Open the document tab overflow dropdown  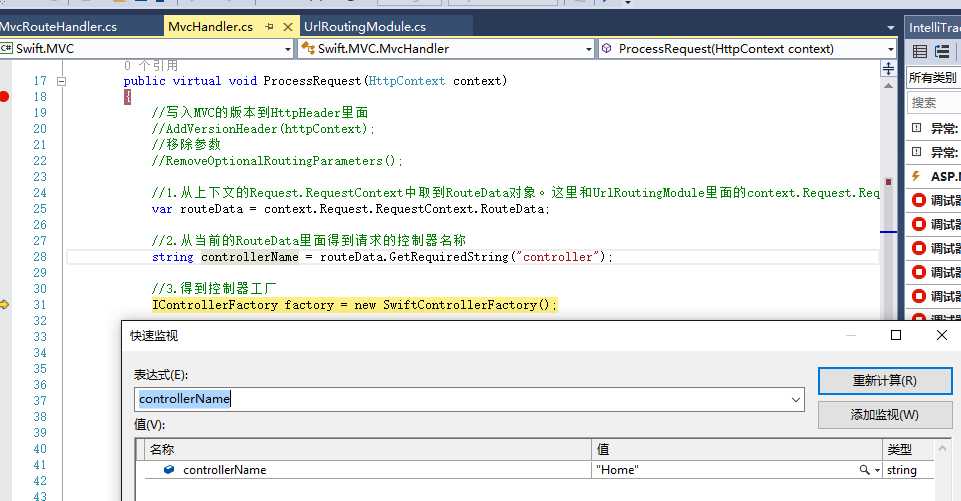point(891,28)
